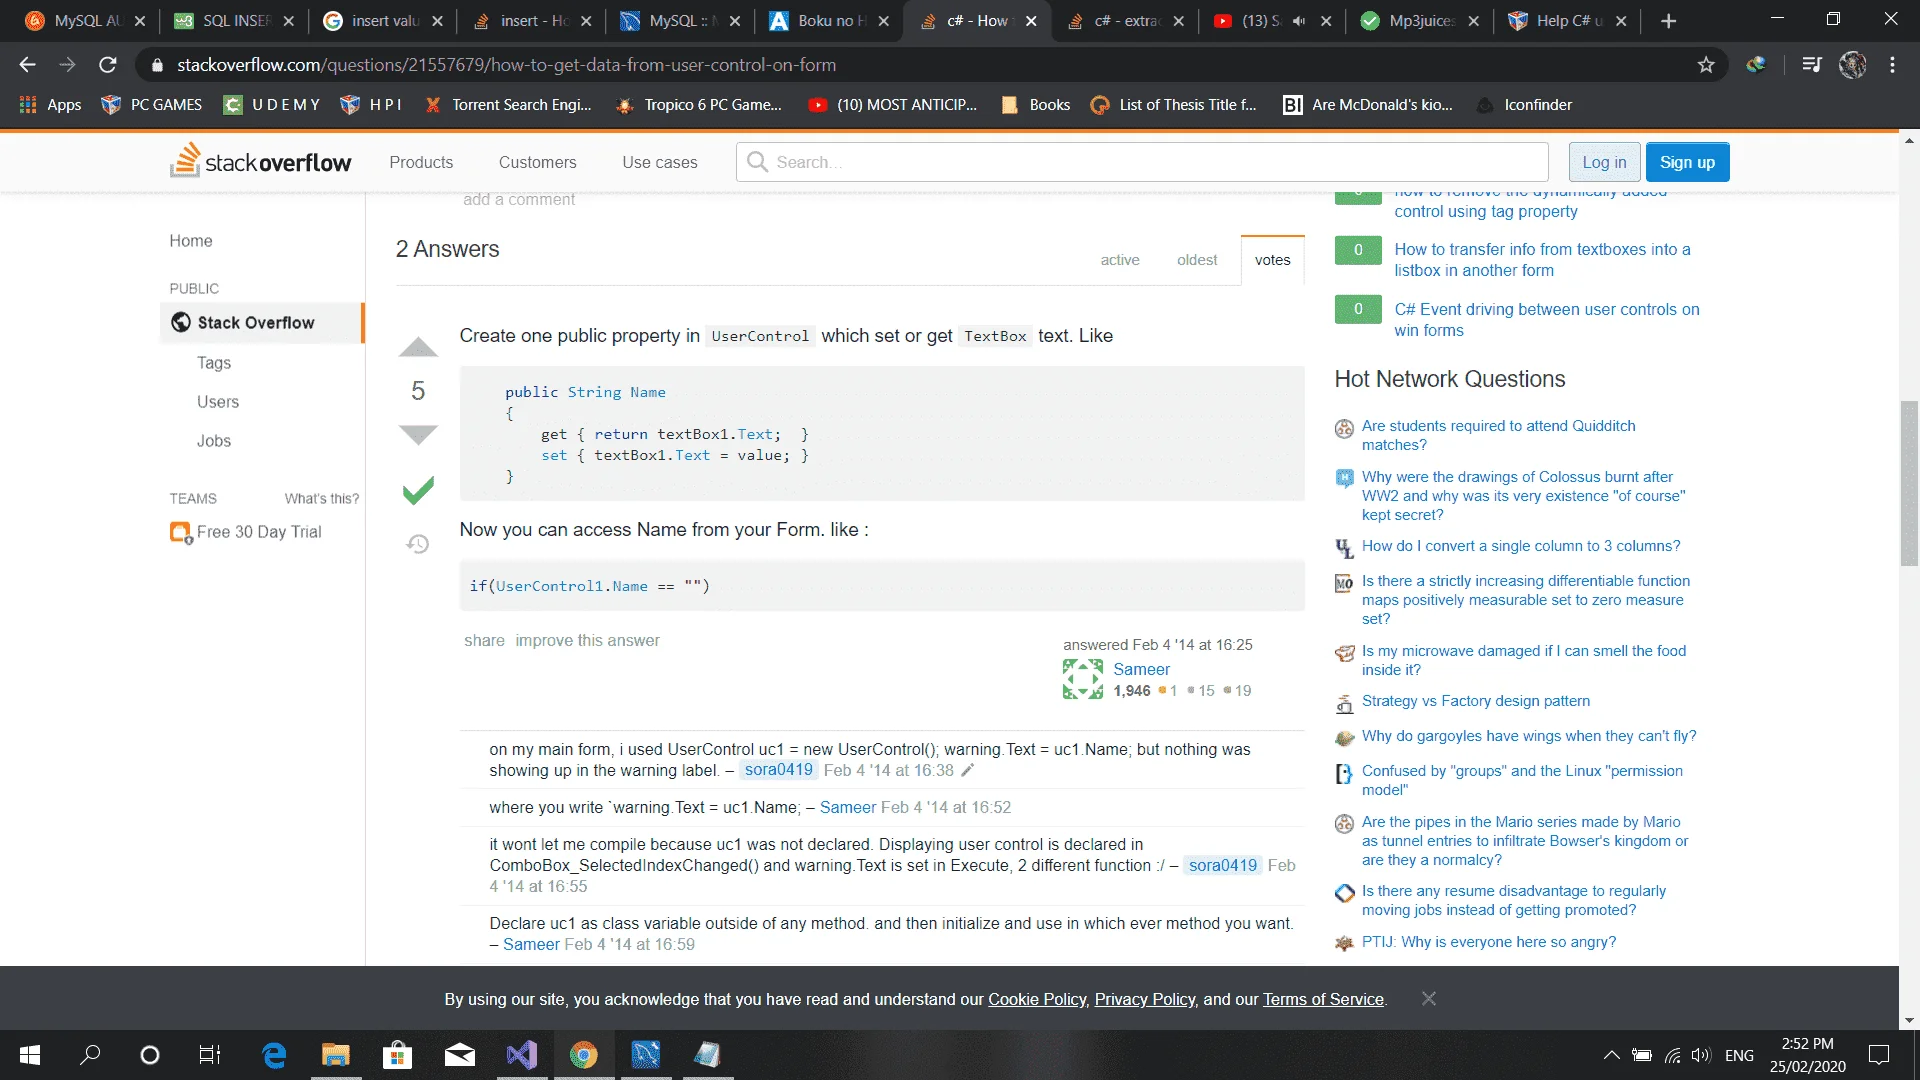Show hidden system tray icons

pos(1612,1055)
